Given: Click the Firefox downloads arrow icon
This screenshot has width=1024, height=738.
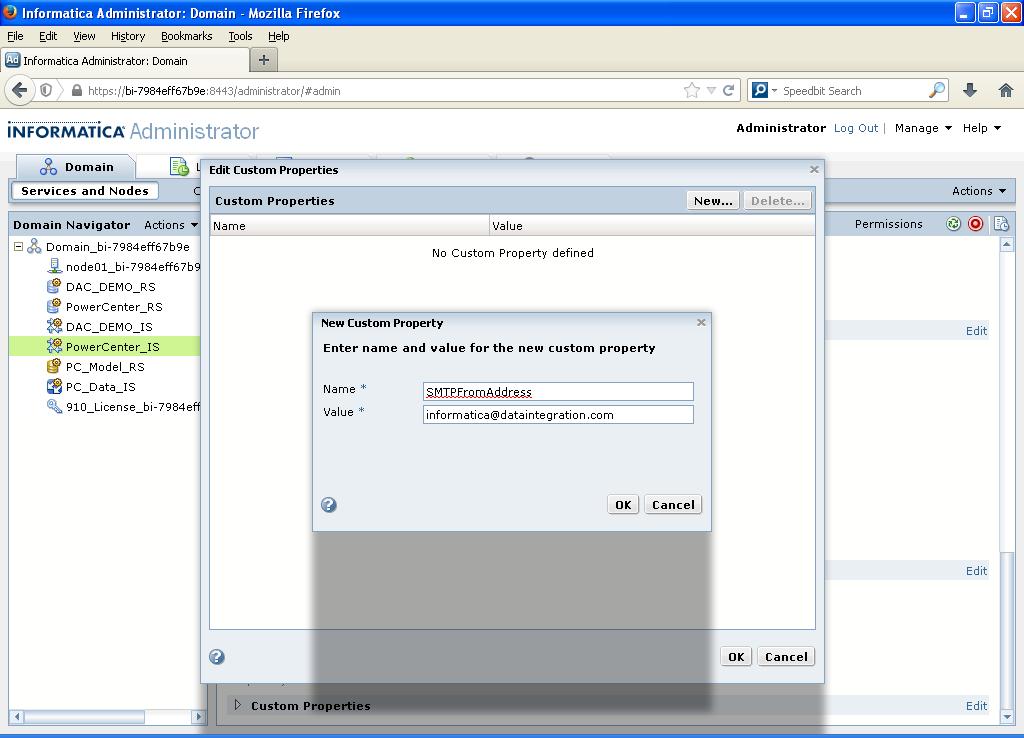Looking at the screenshot, I should click(970, 91).
